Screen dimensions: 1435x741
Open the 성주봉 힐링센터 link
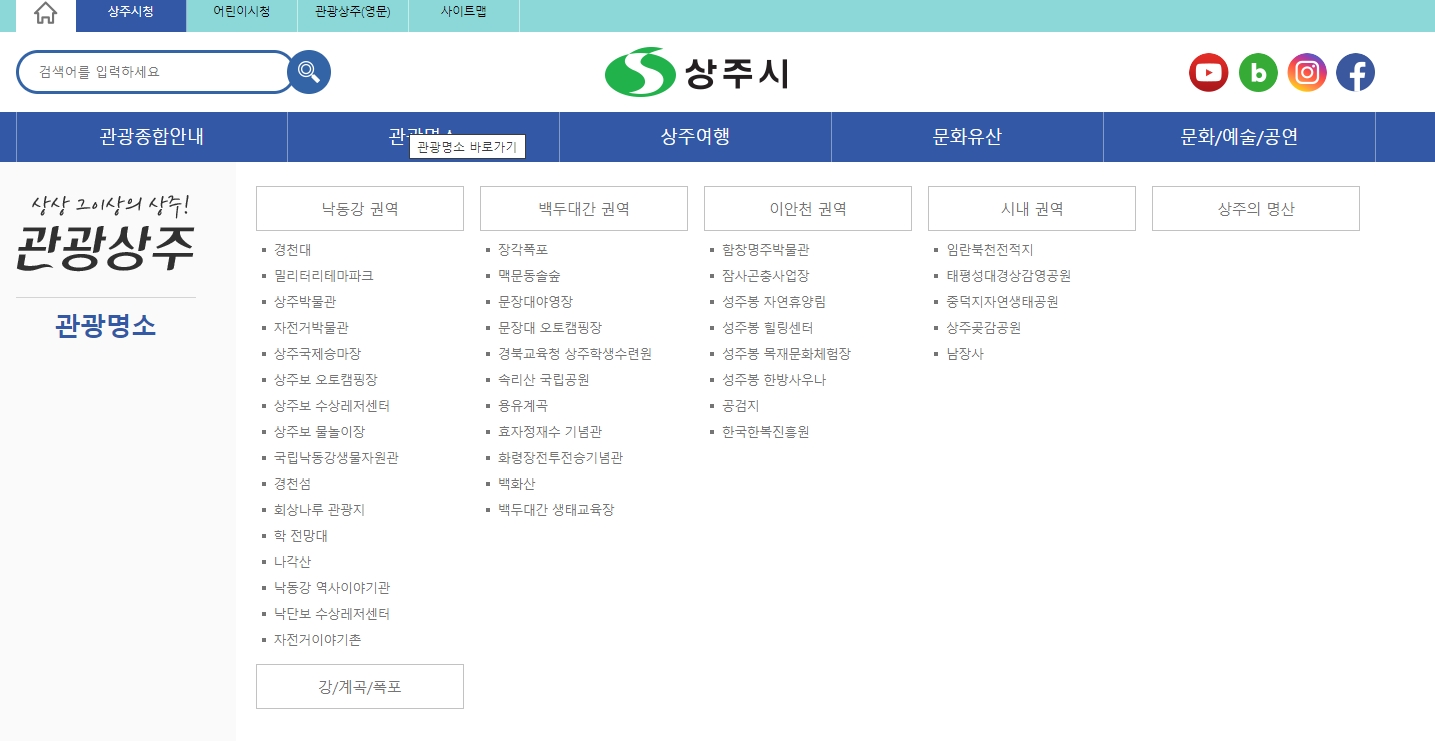click(x=767, y=328)
